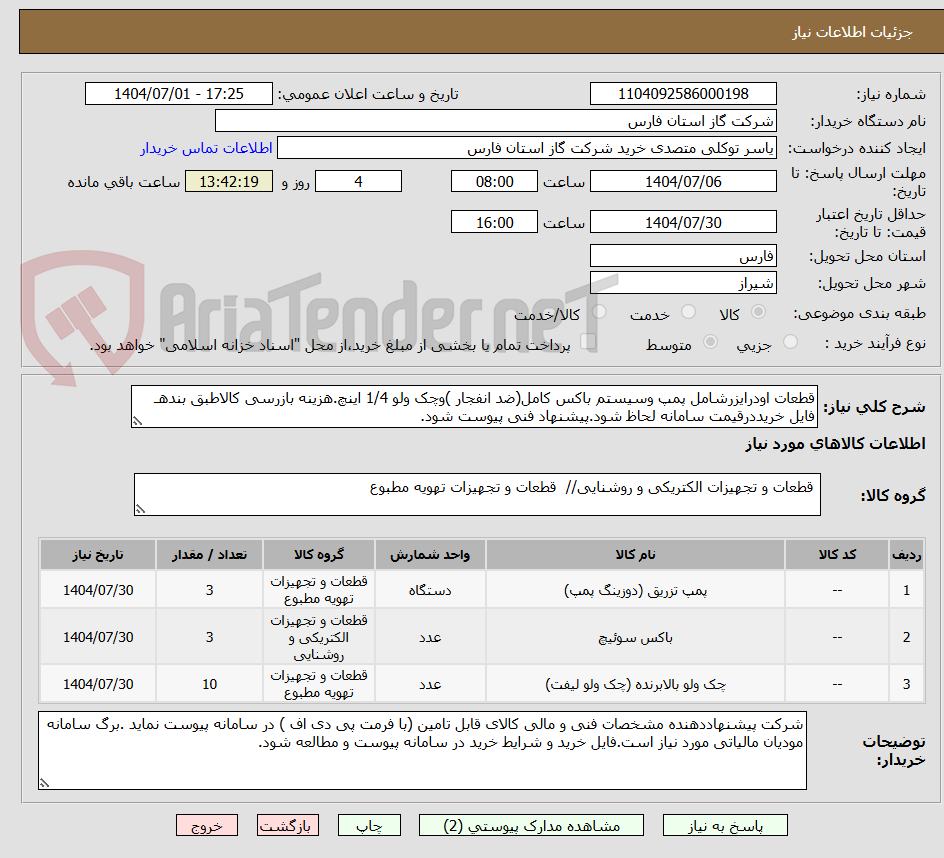The height and width of the screenshot is (858, 944).
Task: Click the شیراز city field
Action: point(683,283)
